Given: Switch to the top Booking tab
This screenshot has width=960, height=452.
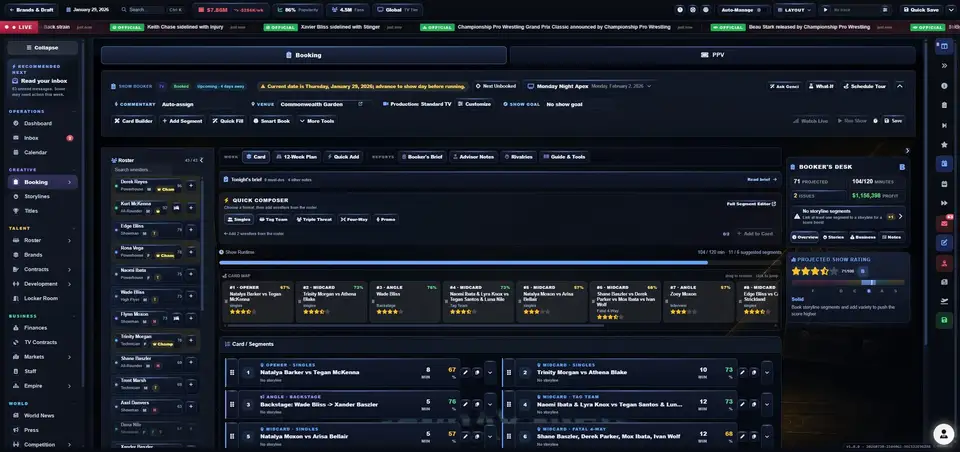Looking at the screenshot, I should [x=304, y=55].
